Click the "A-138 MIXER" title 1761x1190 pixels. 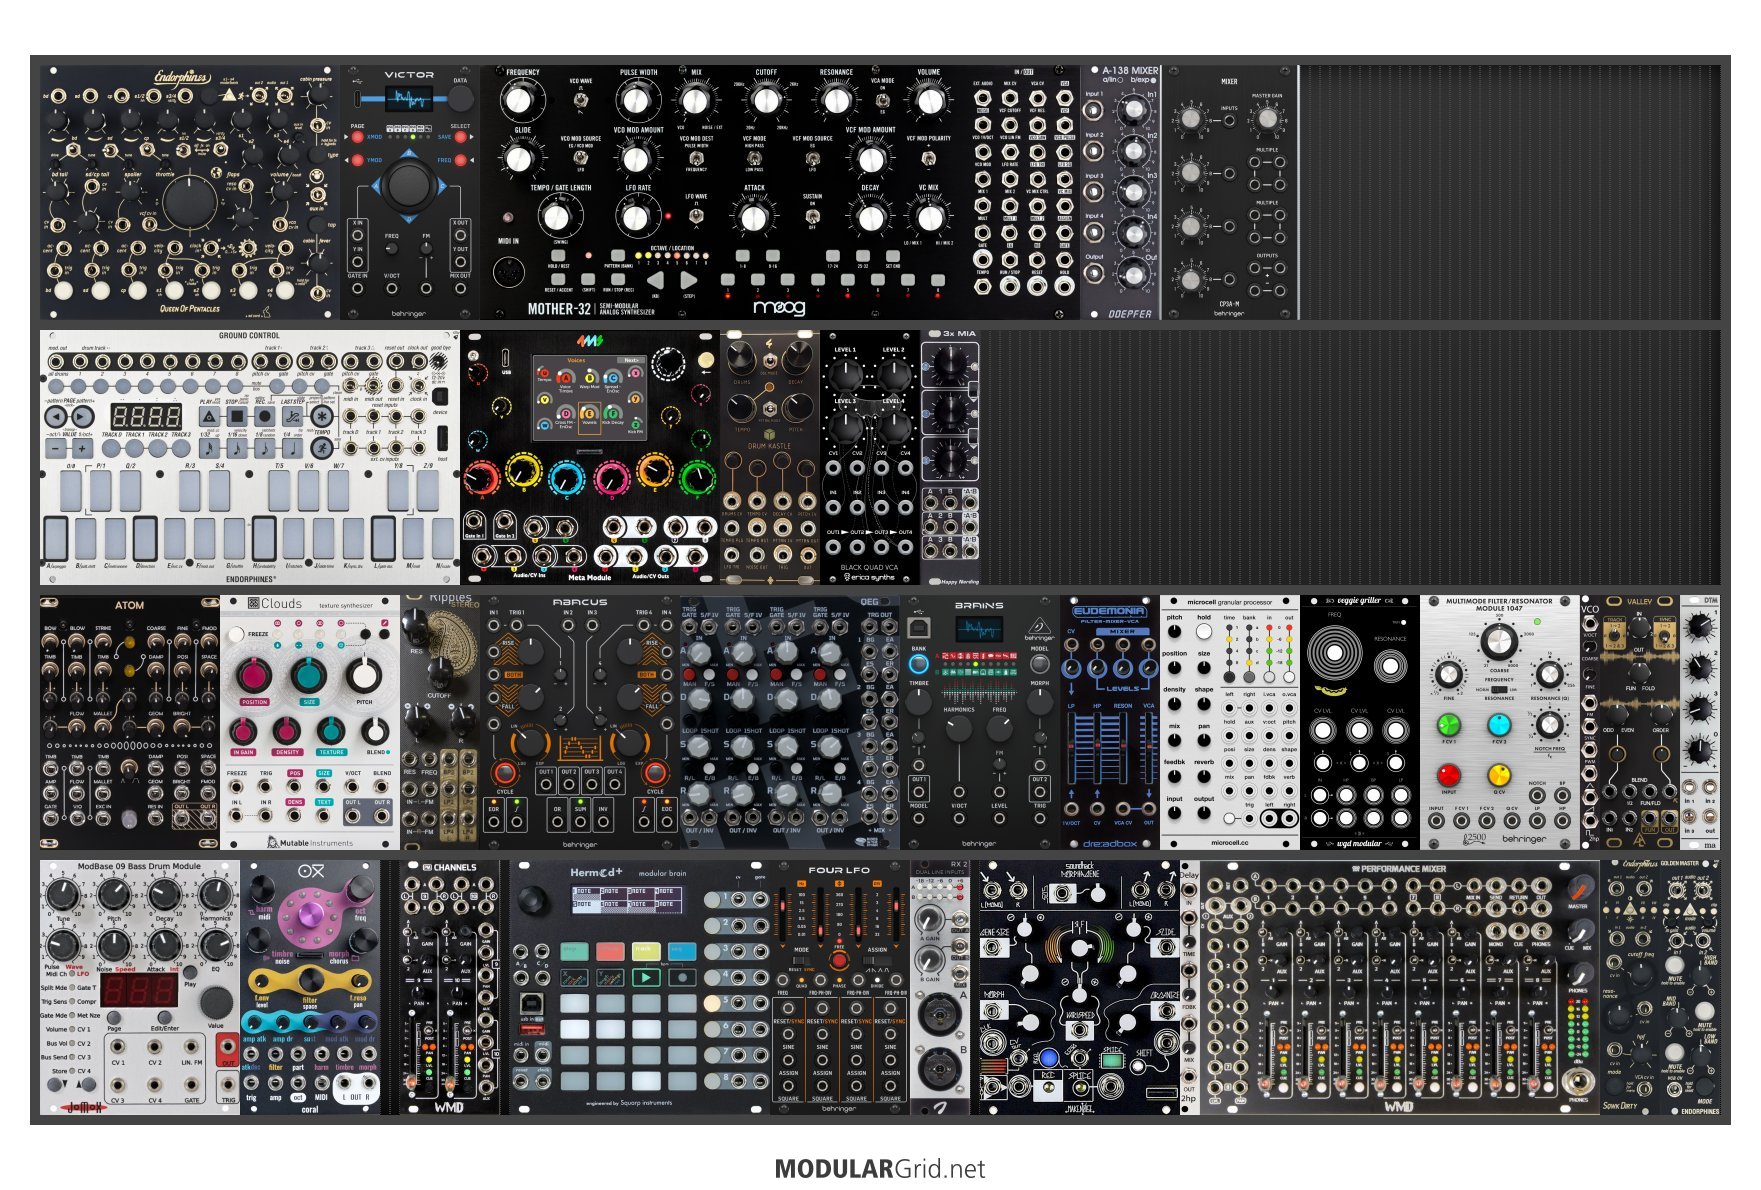point(1131,71)
